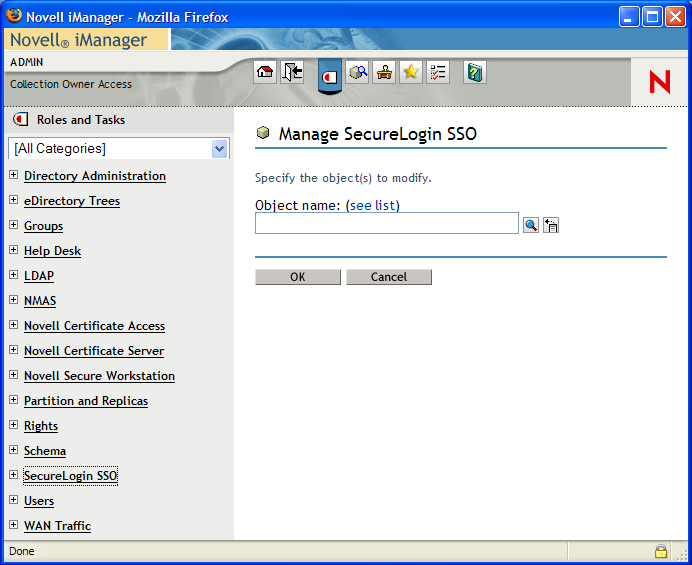This screenshot has width=692, height=565.
Task: Expand the Groups role
Action: click(14, 225)
